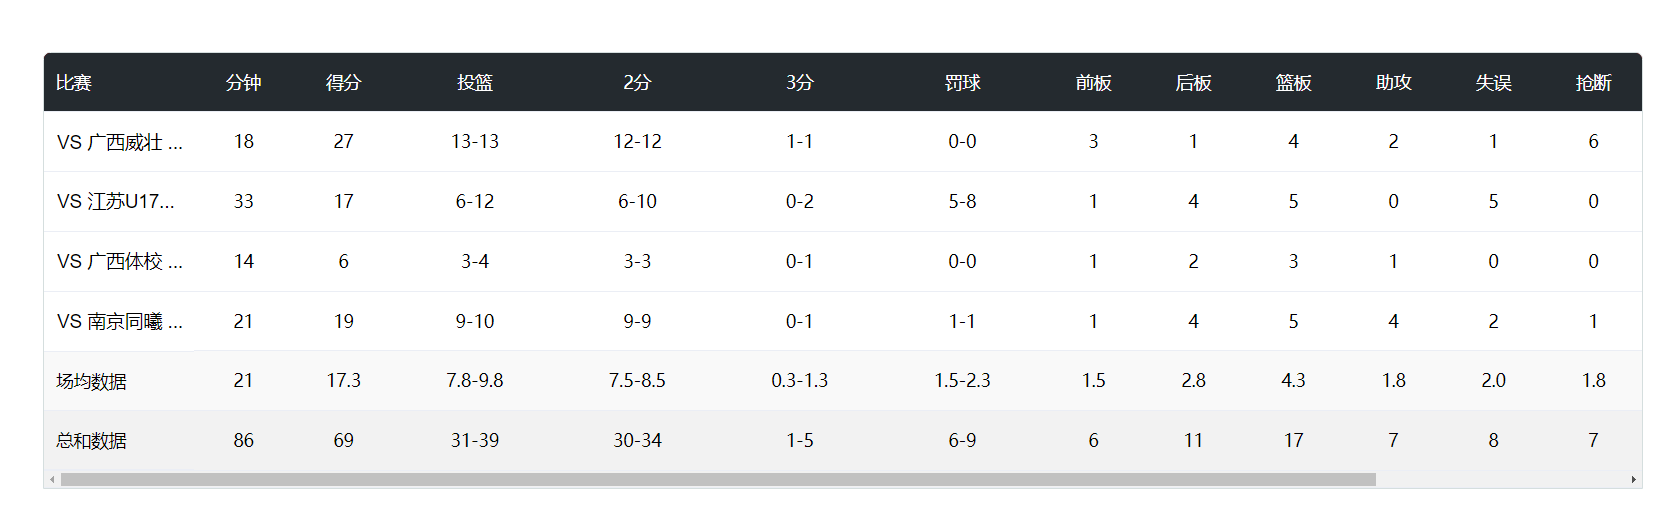Click the 27 points cell for 广西威壮
1674x512 pixels.
343,142
